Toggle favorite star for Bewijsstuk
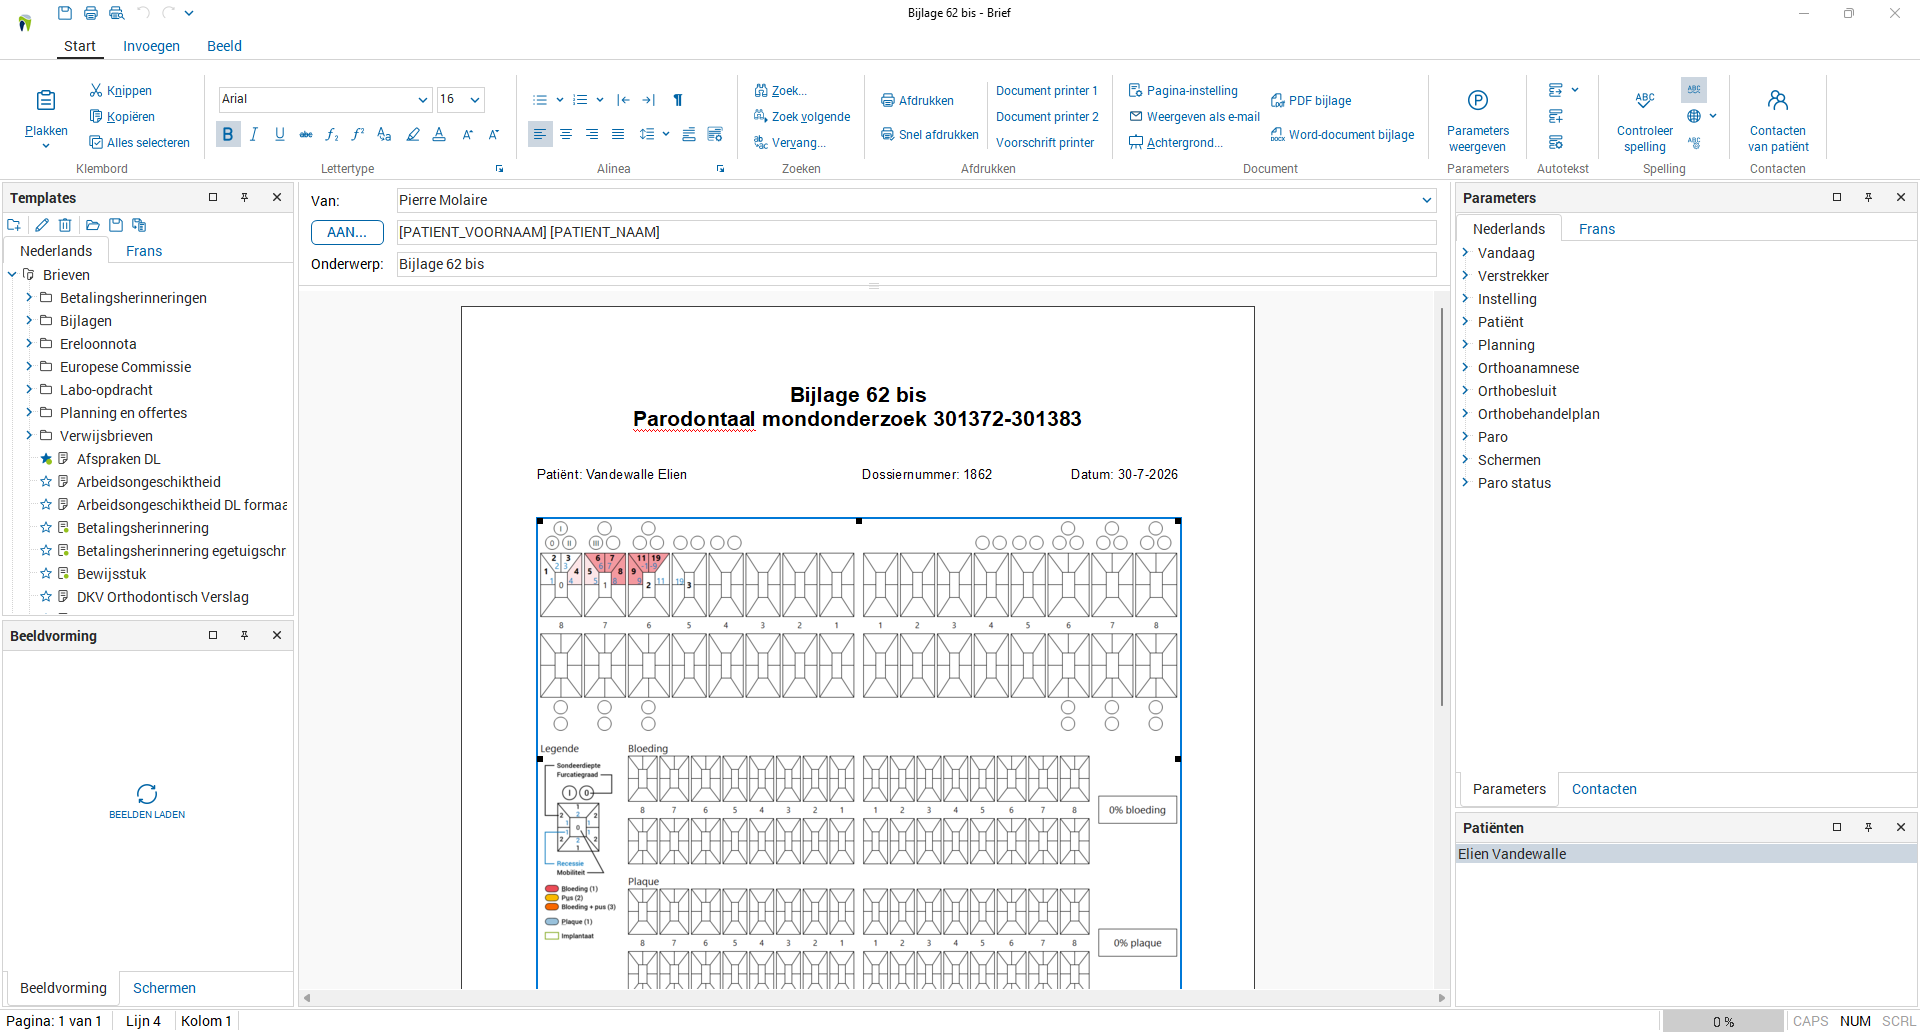The width and height of the screenshot is (1920, 1032). coord(46,574)
